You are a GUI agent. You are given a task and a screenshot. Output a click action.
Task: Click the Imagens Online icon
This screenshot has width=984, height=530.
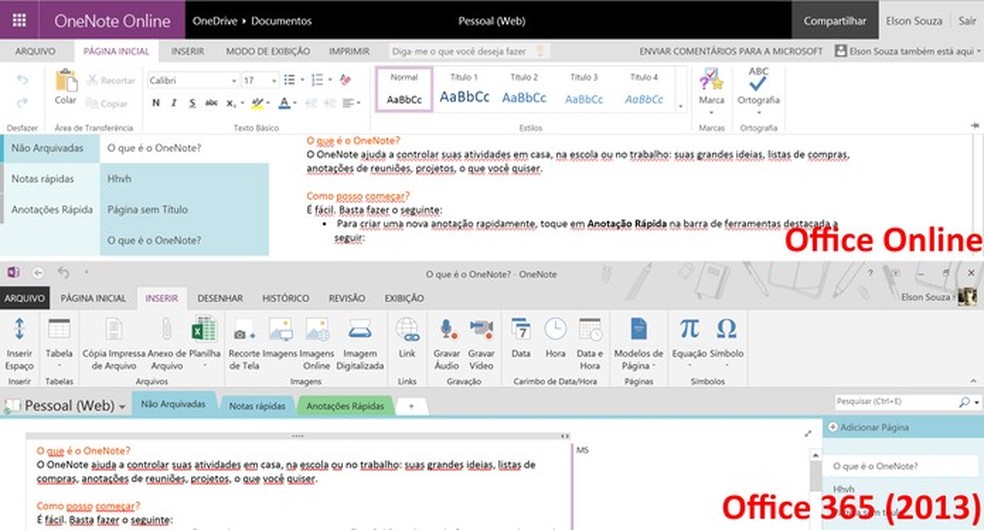pos(317,329)
